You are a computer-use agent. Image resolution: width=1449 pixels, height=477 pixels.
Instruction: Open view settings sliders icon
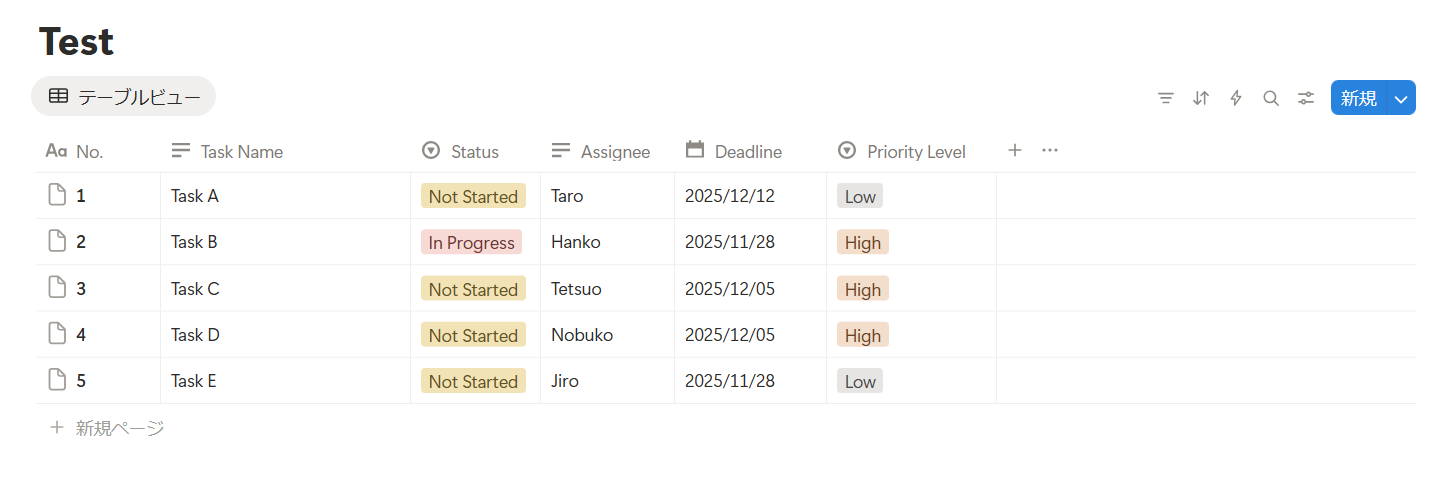[x=1306, y=98]
